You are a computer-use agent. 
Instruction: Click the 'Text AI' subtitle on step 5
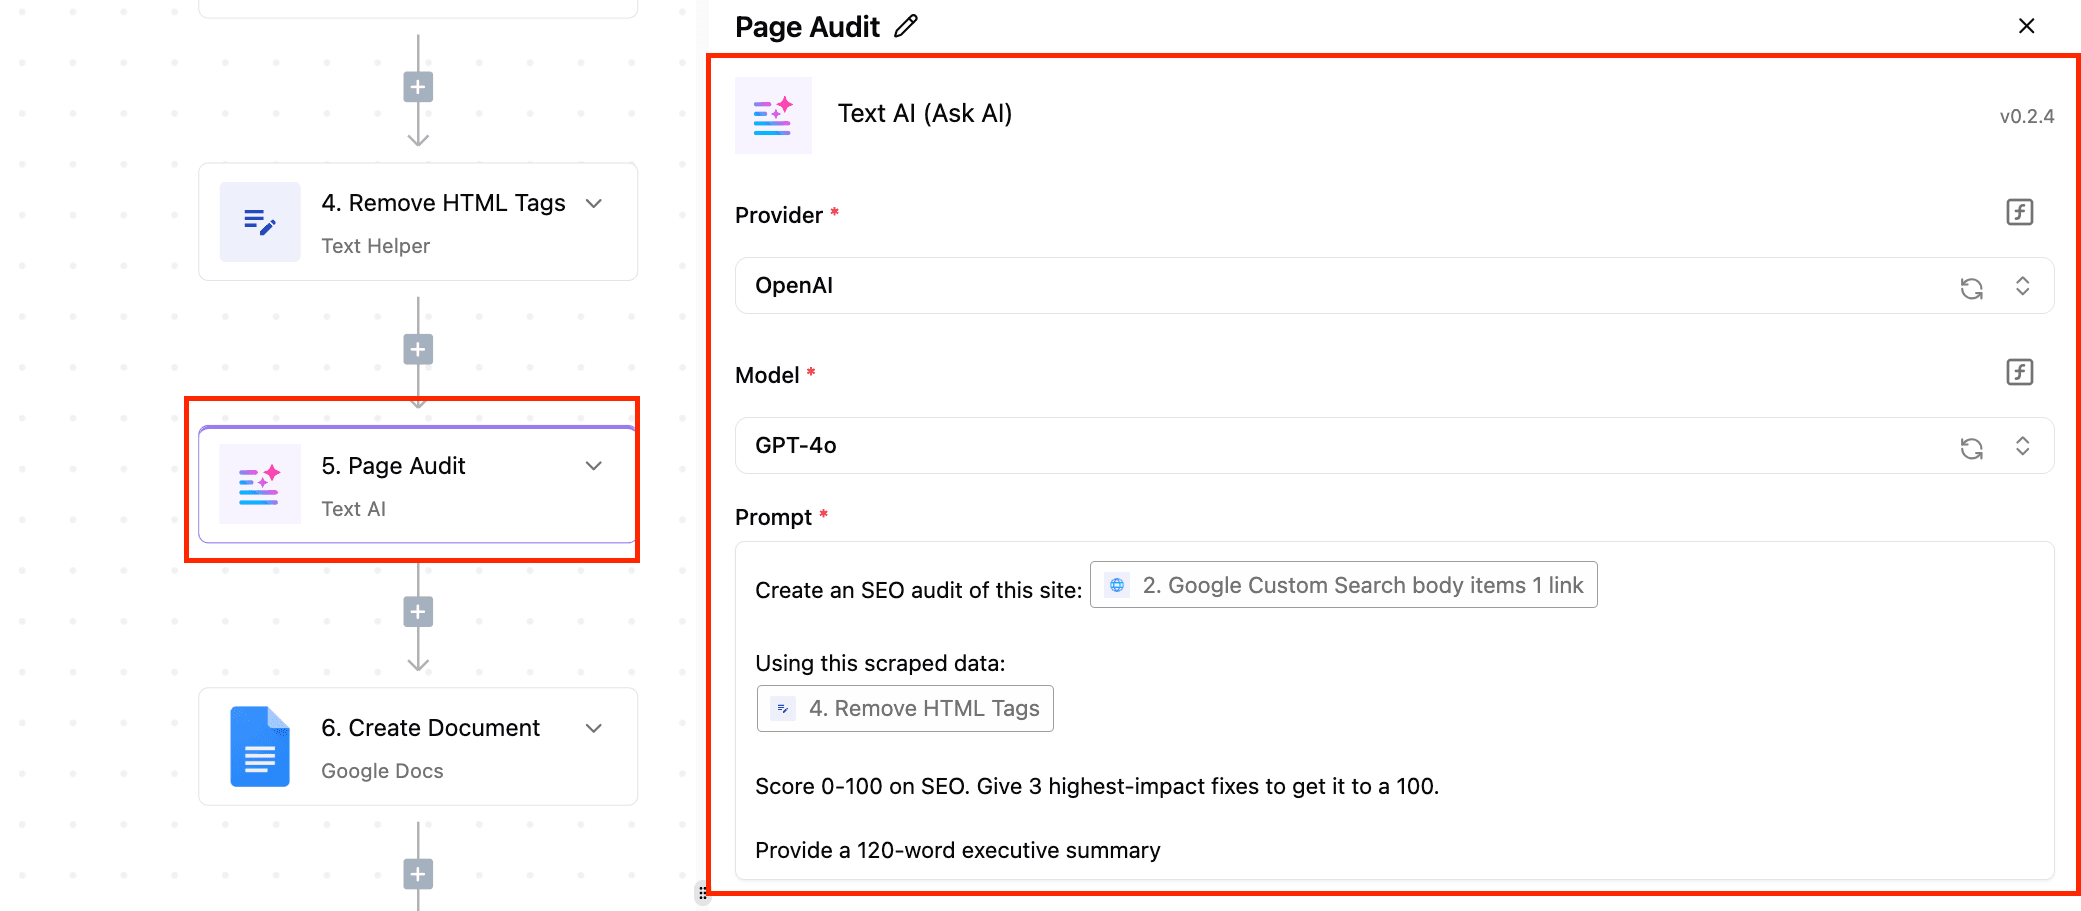(353, 509)
